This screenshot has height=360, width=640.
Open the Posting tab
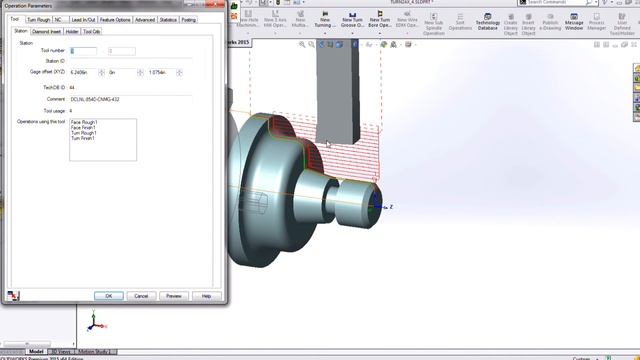click(188, 20)
